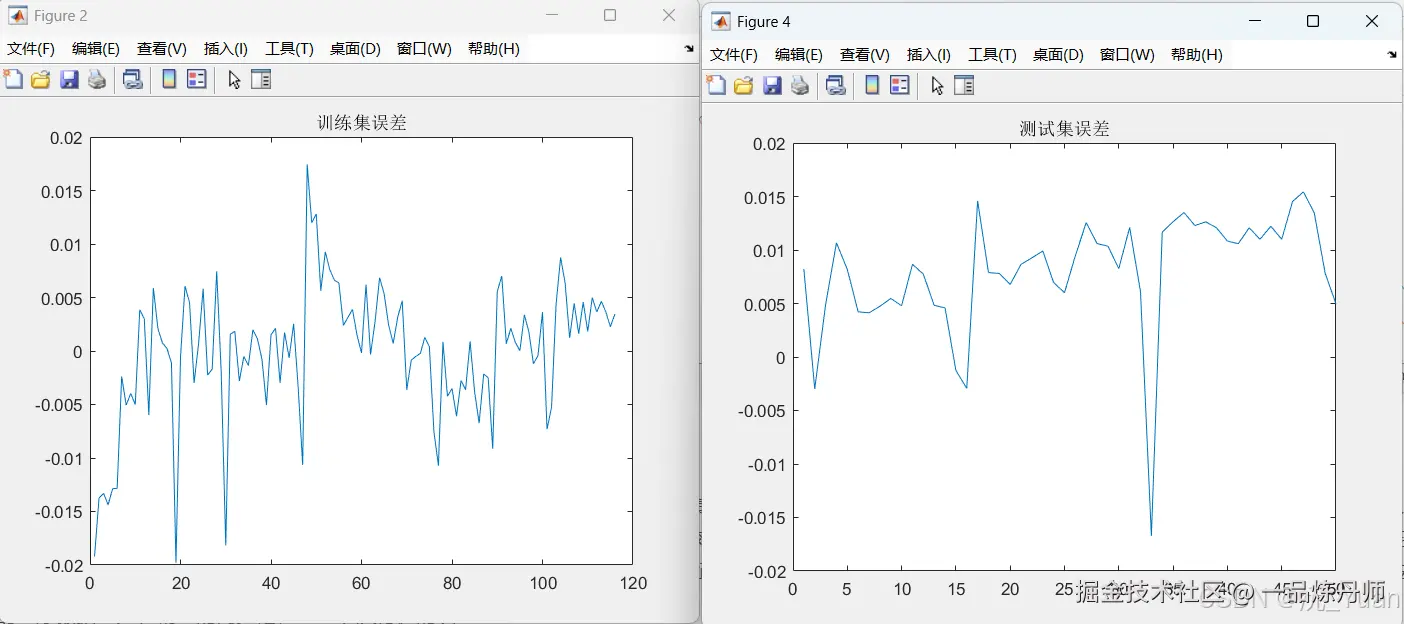Screen dimensions: 1404x624
Task: Click x-axis label 100 in Figure 2
Action: (543, 583)
